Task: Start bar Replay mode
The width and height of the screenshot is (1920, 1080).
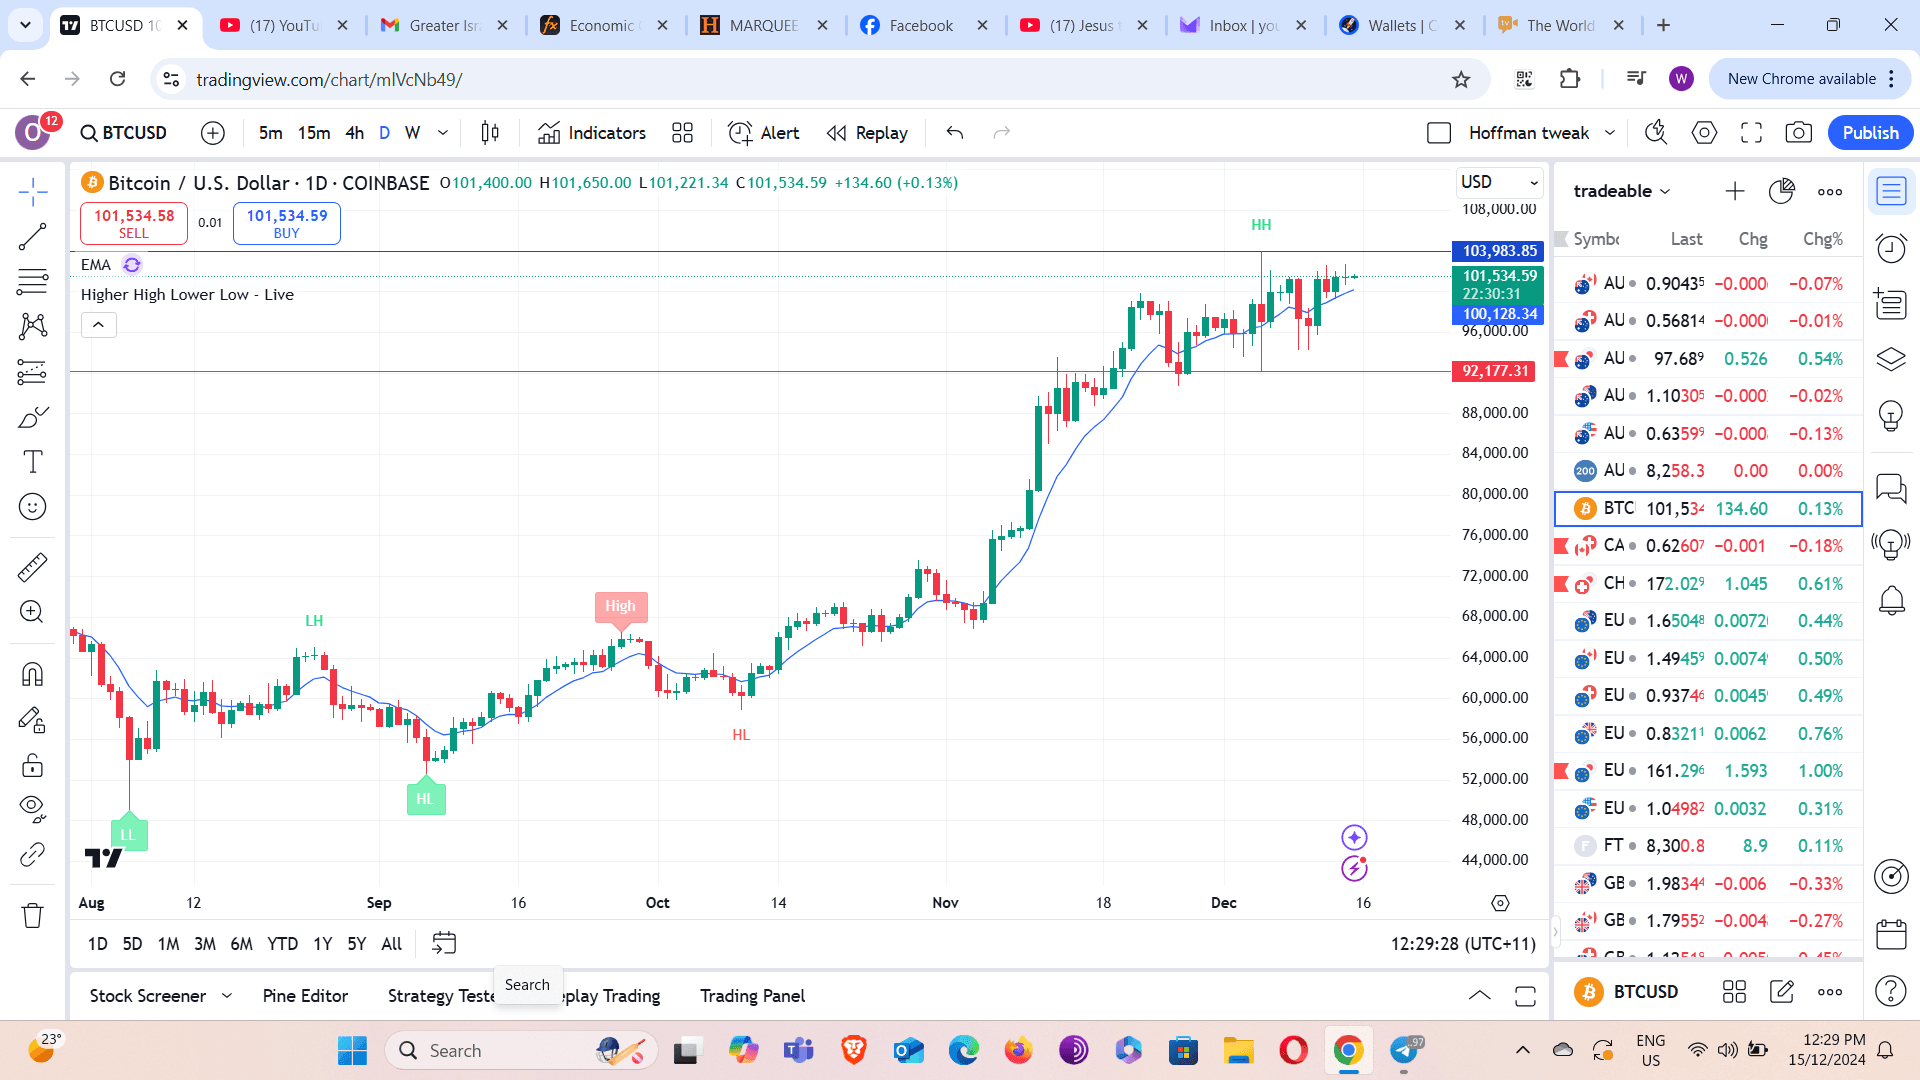Action: [x=867, y=133]
